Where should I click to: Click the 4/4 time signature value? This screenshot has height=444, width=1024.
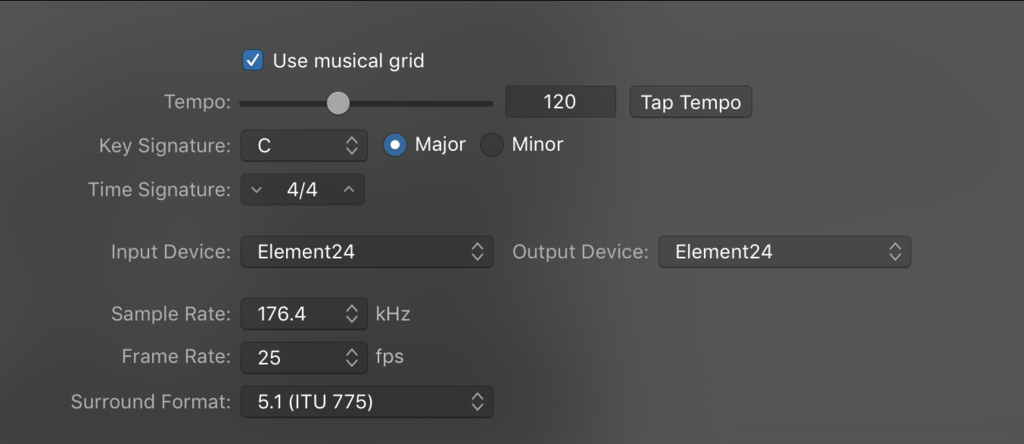click(302, 189)
